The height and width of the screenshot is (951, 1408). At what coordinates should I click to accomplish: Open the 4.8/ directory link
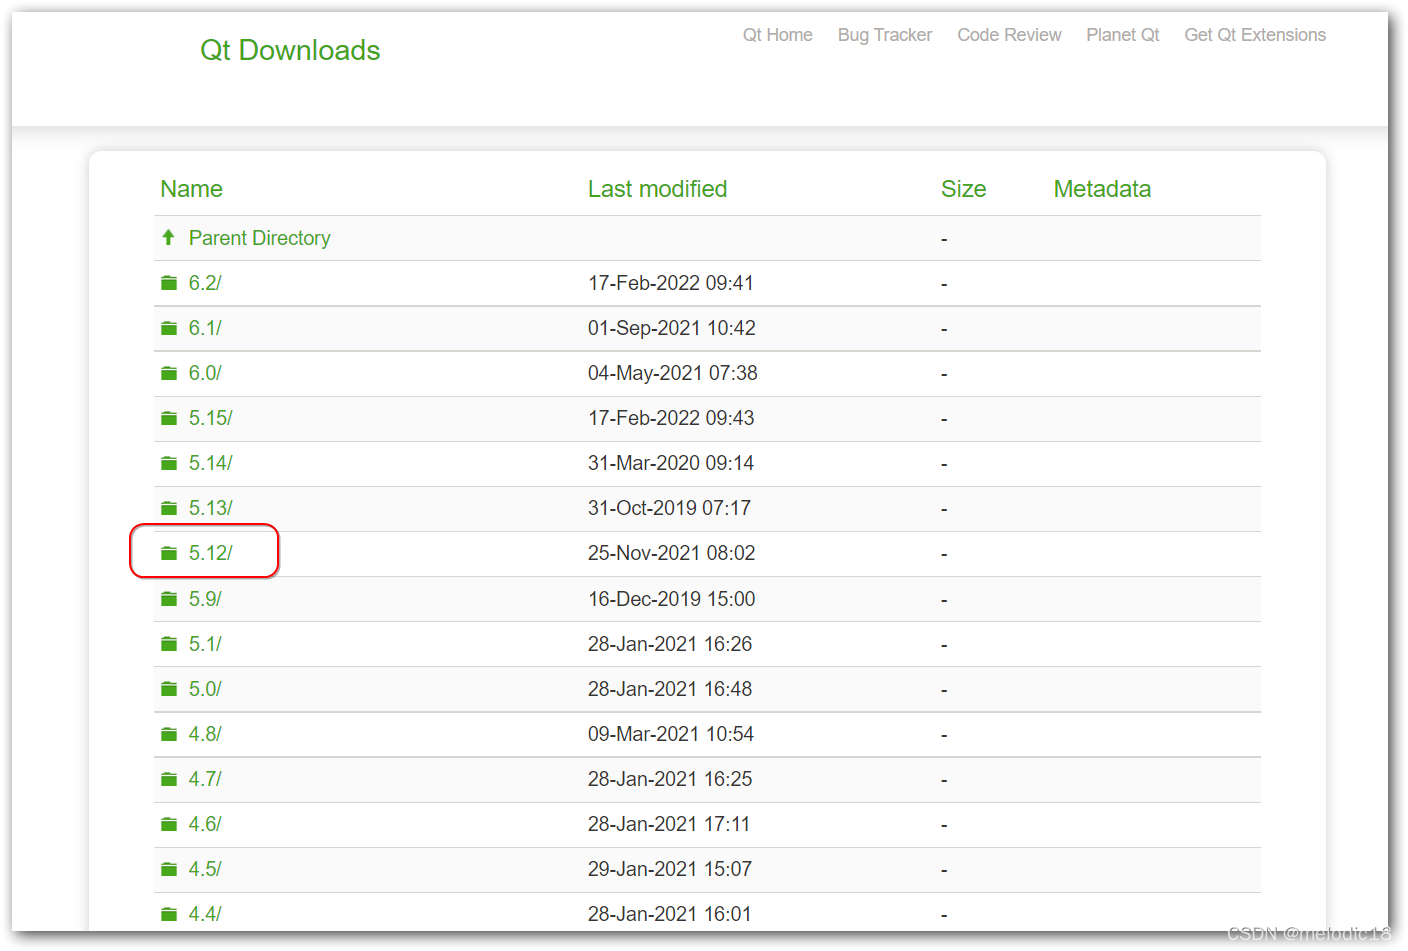tap(205, 734)
